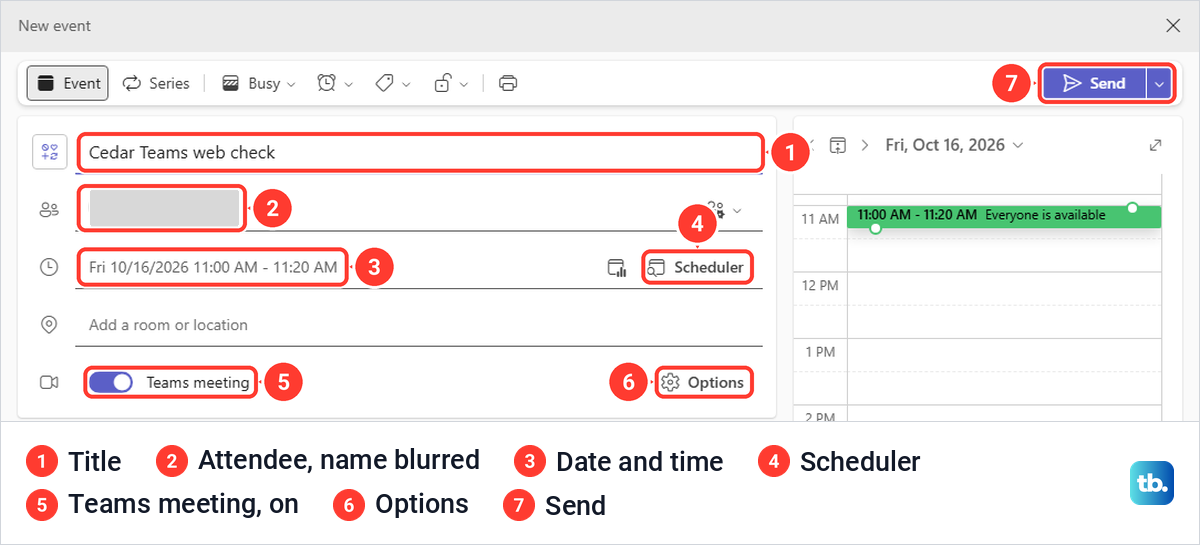Open the Scheduler

(697, 267)
